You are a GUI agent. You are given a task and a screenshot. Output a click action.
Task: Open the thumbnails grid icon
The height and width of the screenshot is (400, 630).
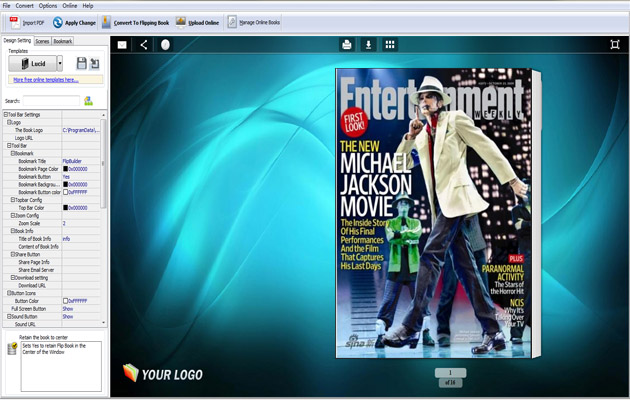click(390, 45)
